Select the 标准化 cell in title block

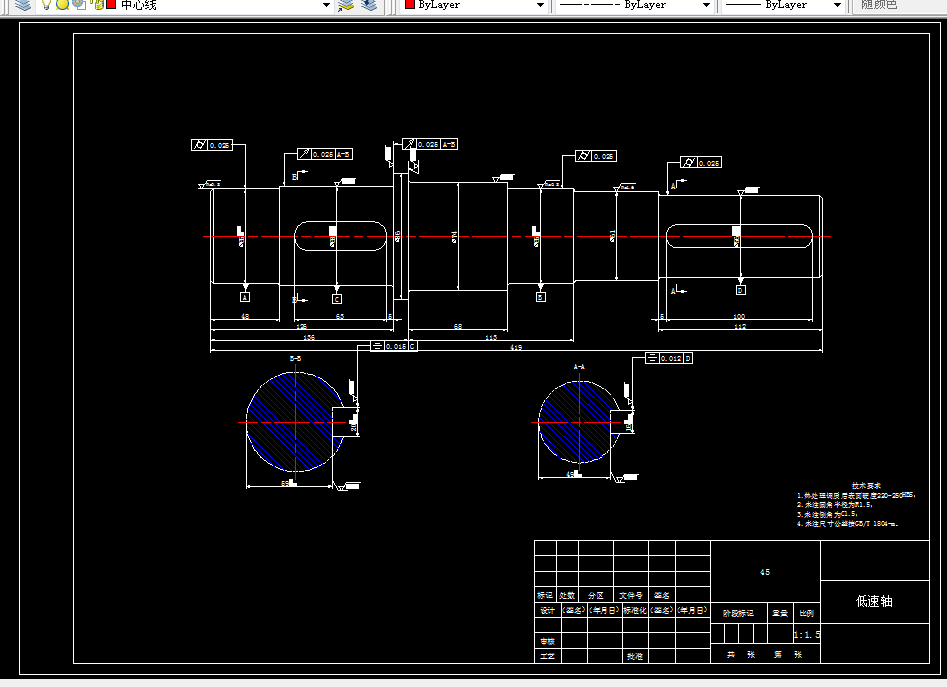tap(635, 610)
